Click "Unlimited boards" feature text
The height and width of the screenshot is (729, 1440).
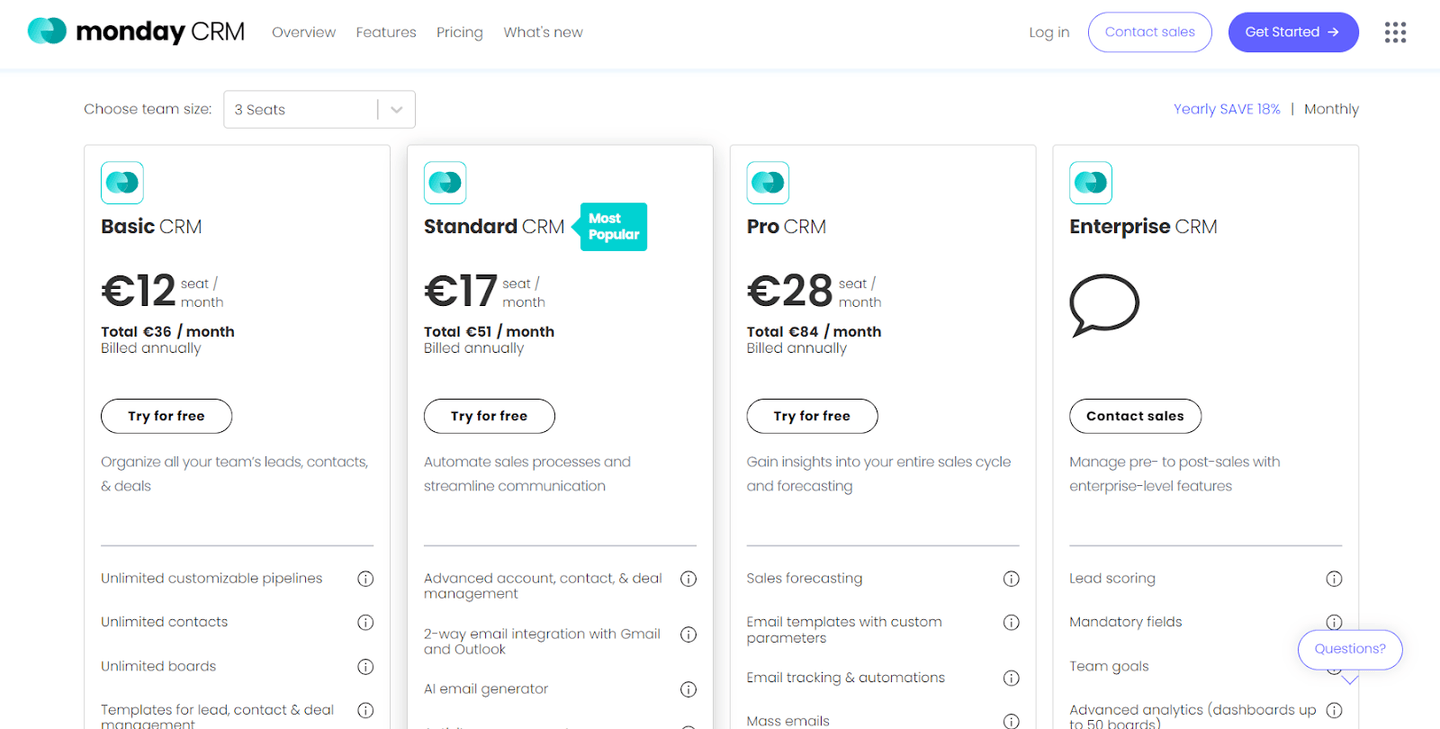coord(158,666)
